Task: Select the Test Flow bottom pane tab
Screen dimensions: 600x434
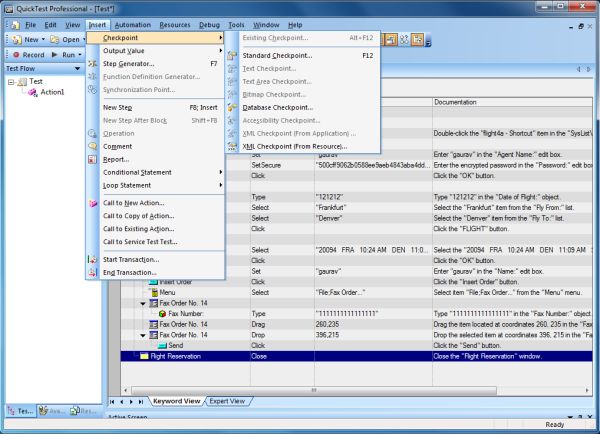Action: pos(21,411)
